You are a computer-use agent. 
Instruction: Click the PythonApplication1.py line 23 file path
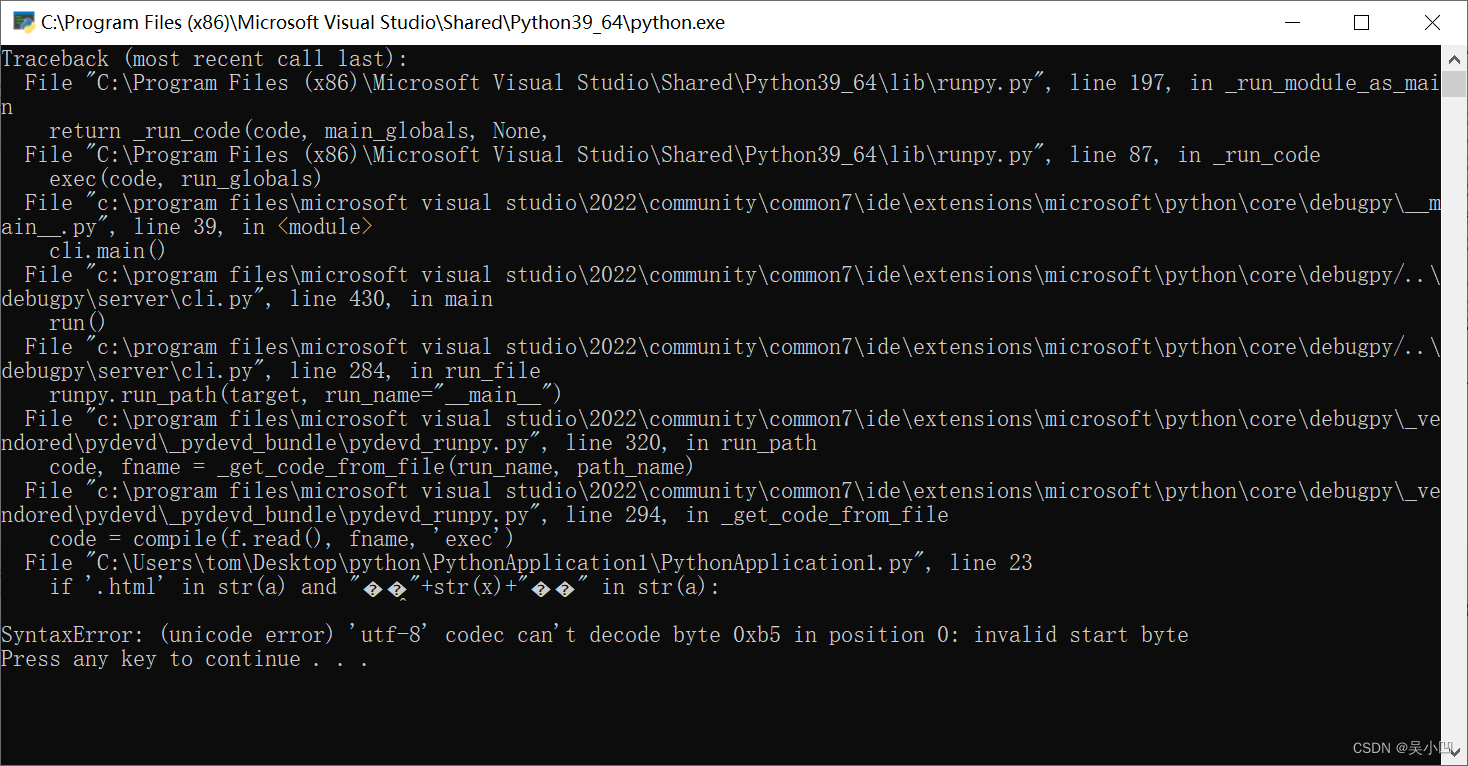529,563
